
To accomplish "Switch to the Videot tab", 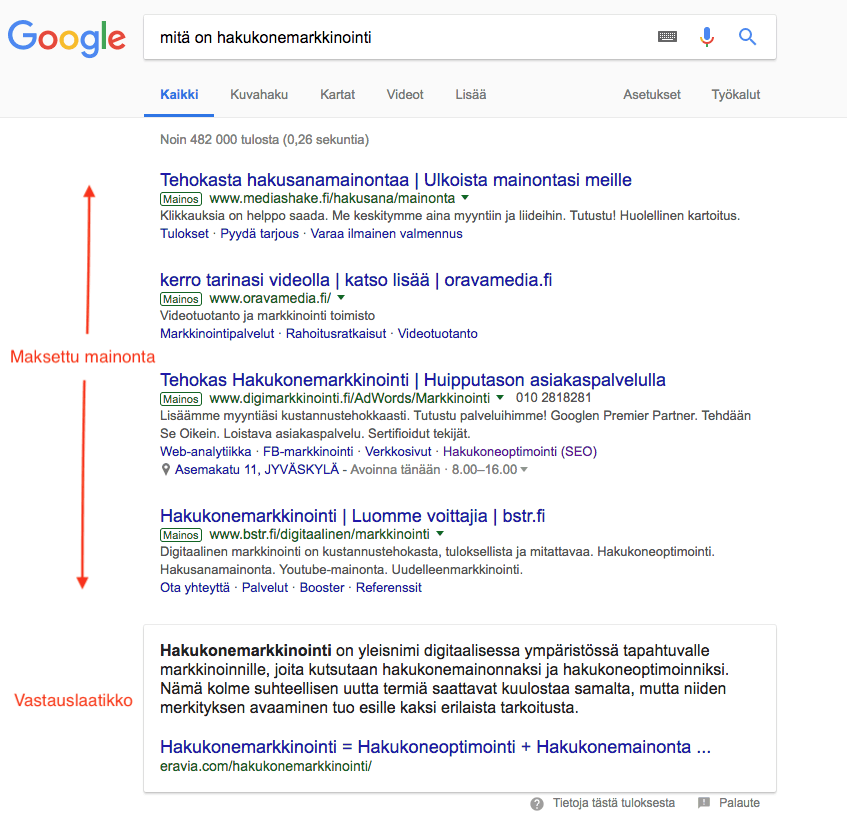I will coord(405,95).
